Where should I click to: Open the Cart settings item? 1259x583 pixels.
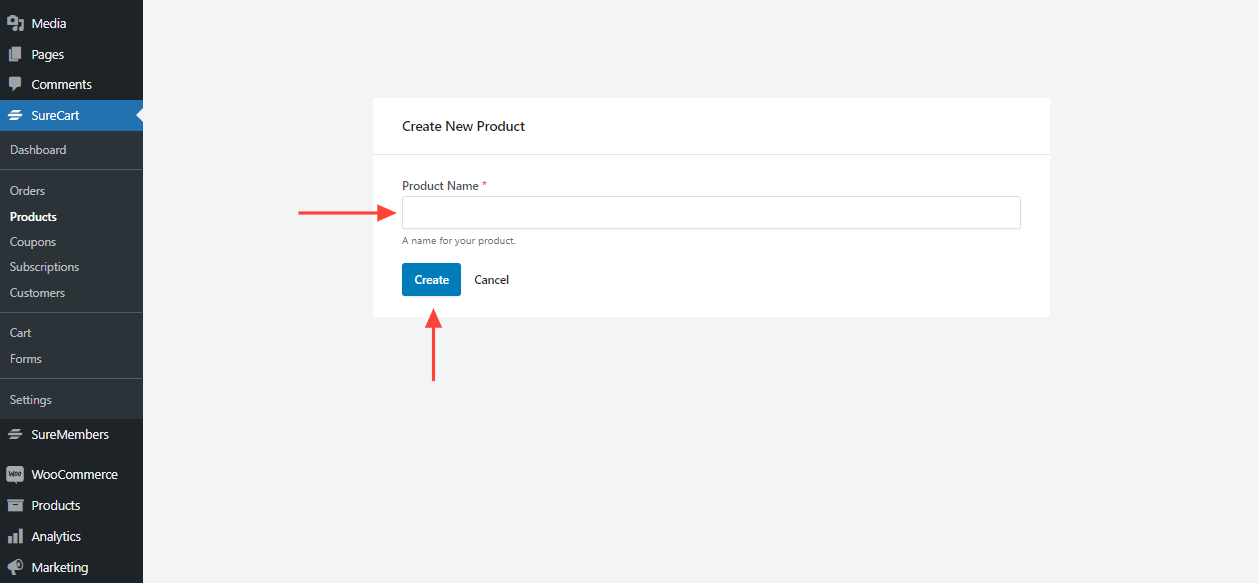coord(21,333)
